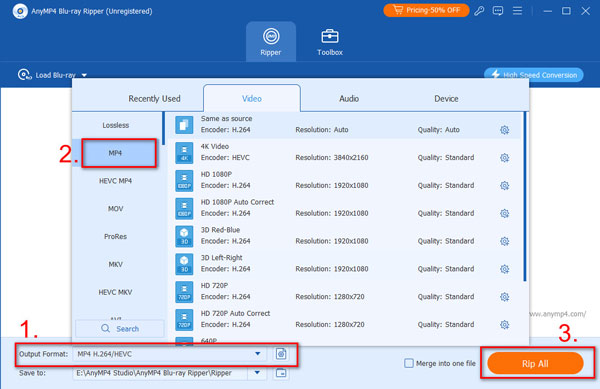Expand the Load Blu-ray dropdown arrow
This screenshot has height=389, width=600.
tap(84, 75)
